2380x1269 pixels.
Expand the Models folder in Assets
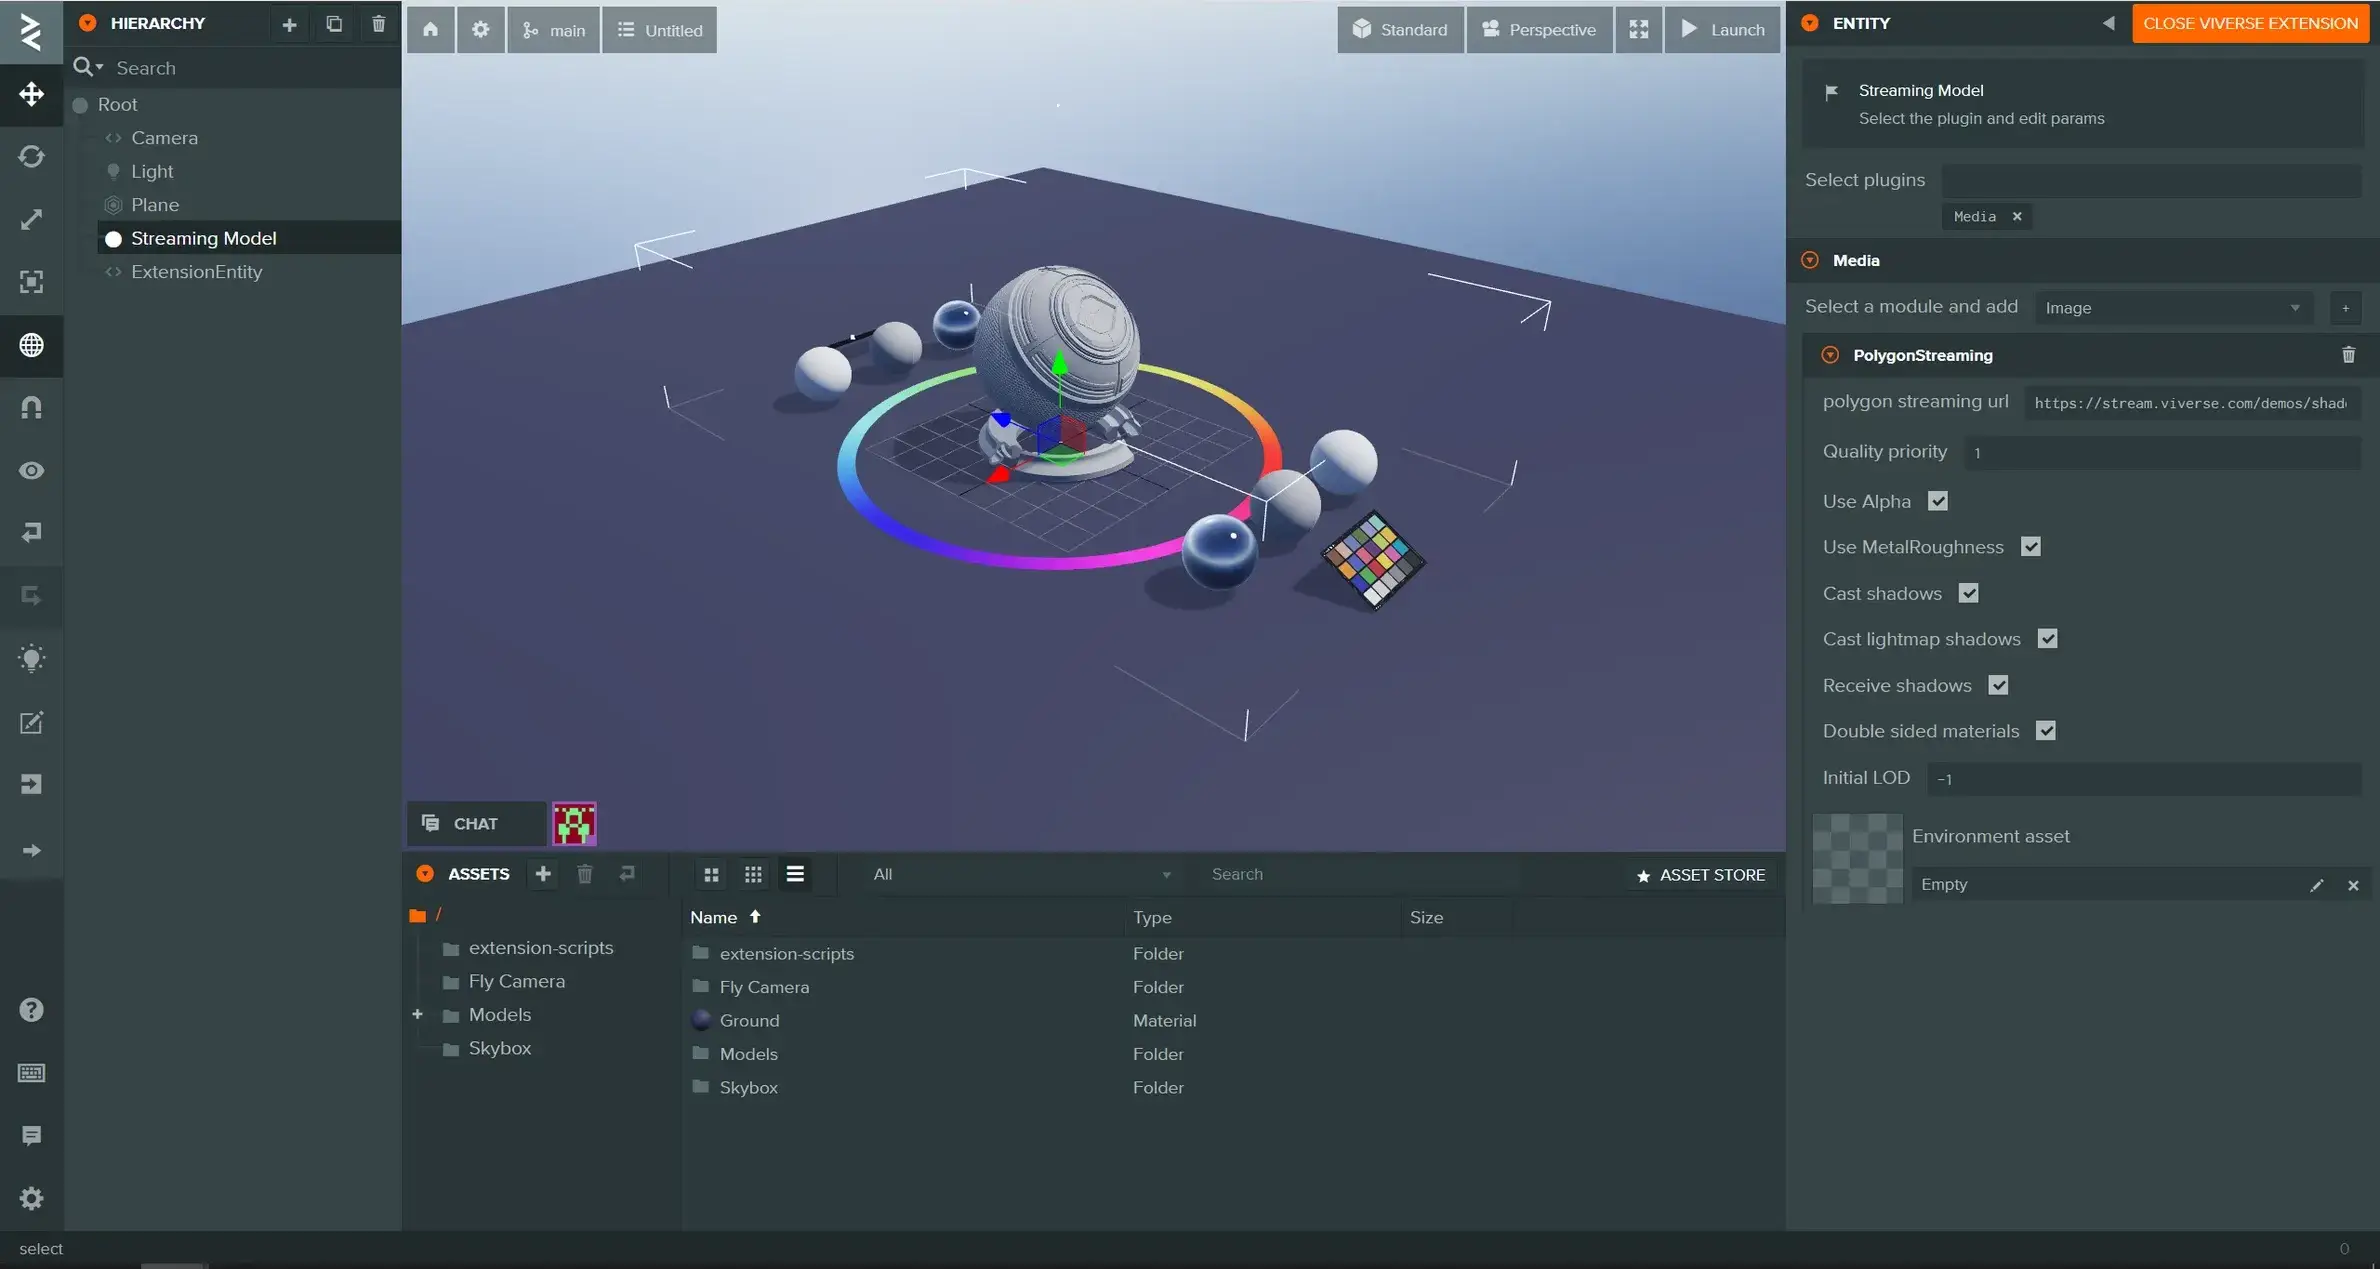click(417, 1014)
